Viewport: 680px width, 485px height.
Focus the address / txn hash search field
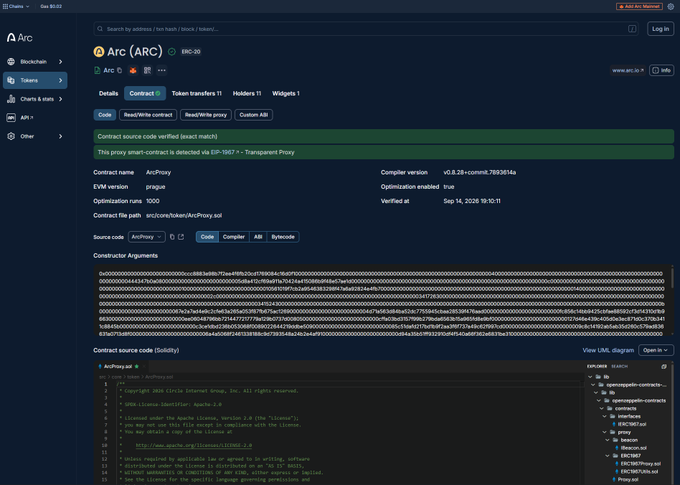coord(365,29)
